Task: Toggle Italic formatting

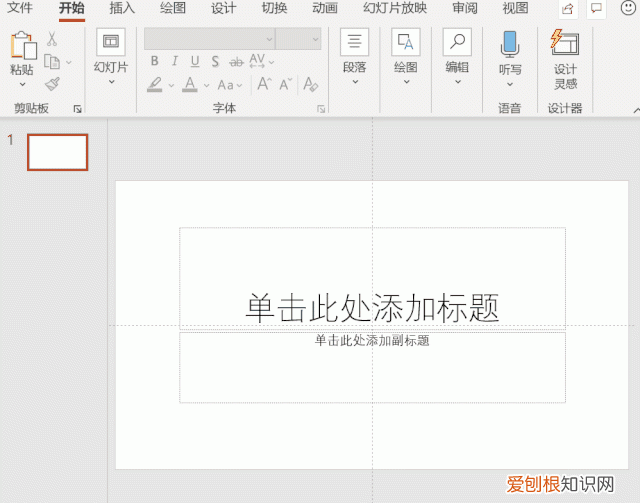Action: tap(175, 61)
